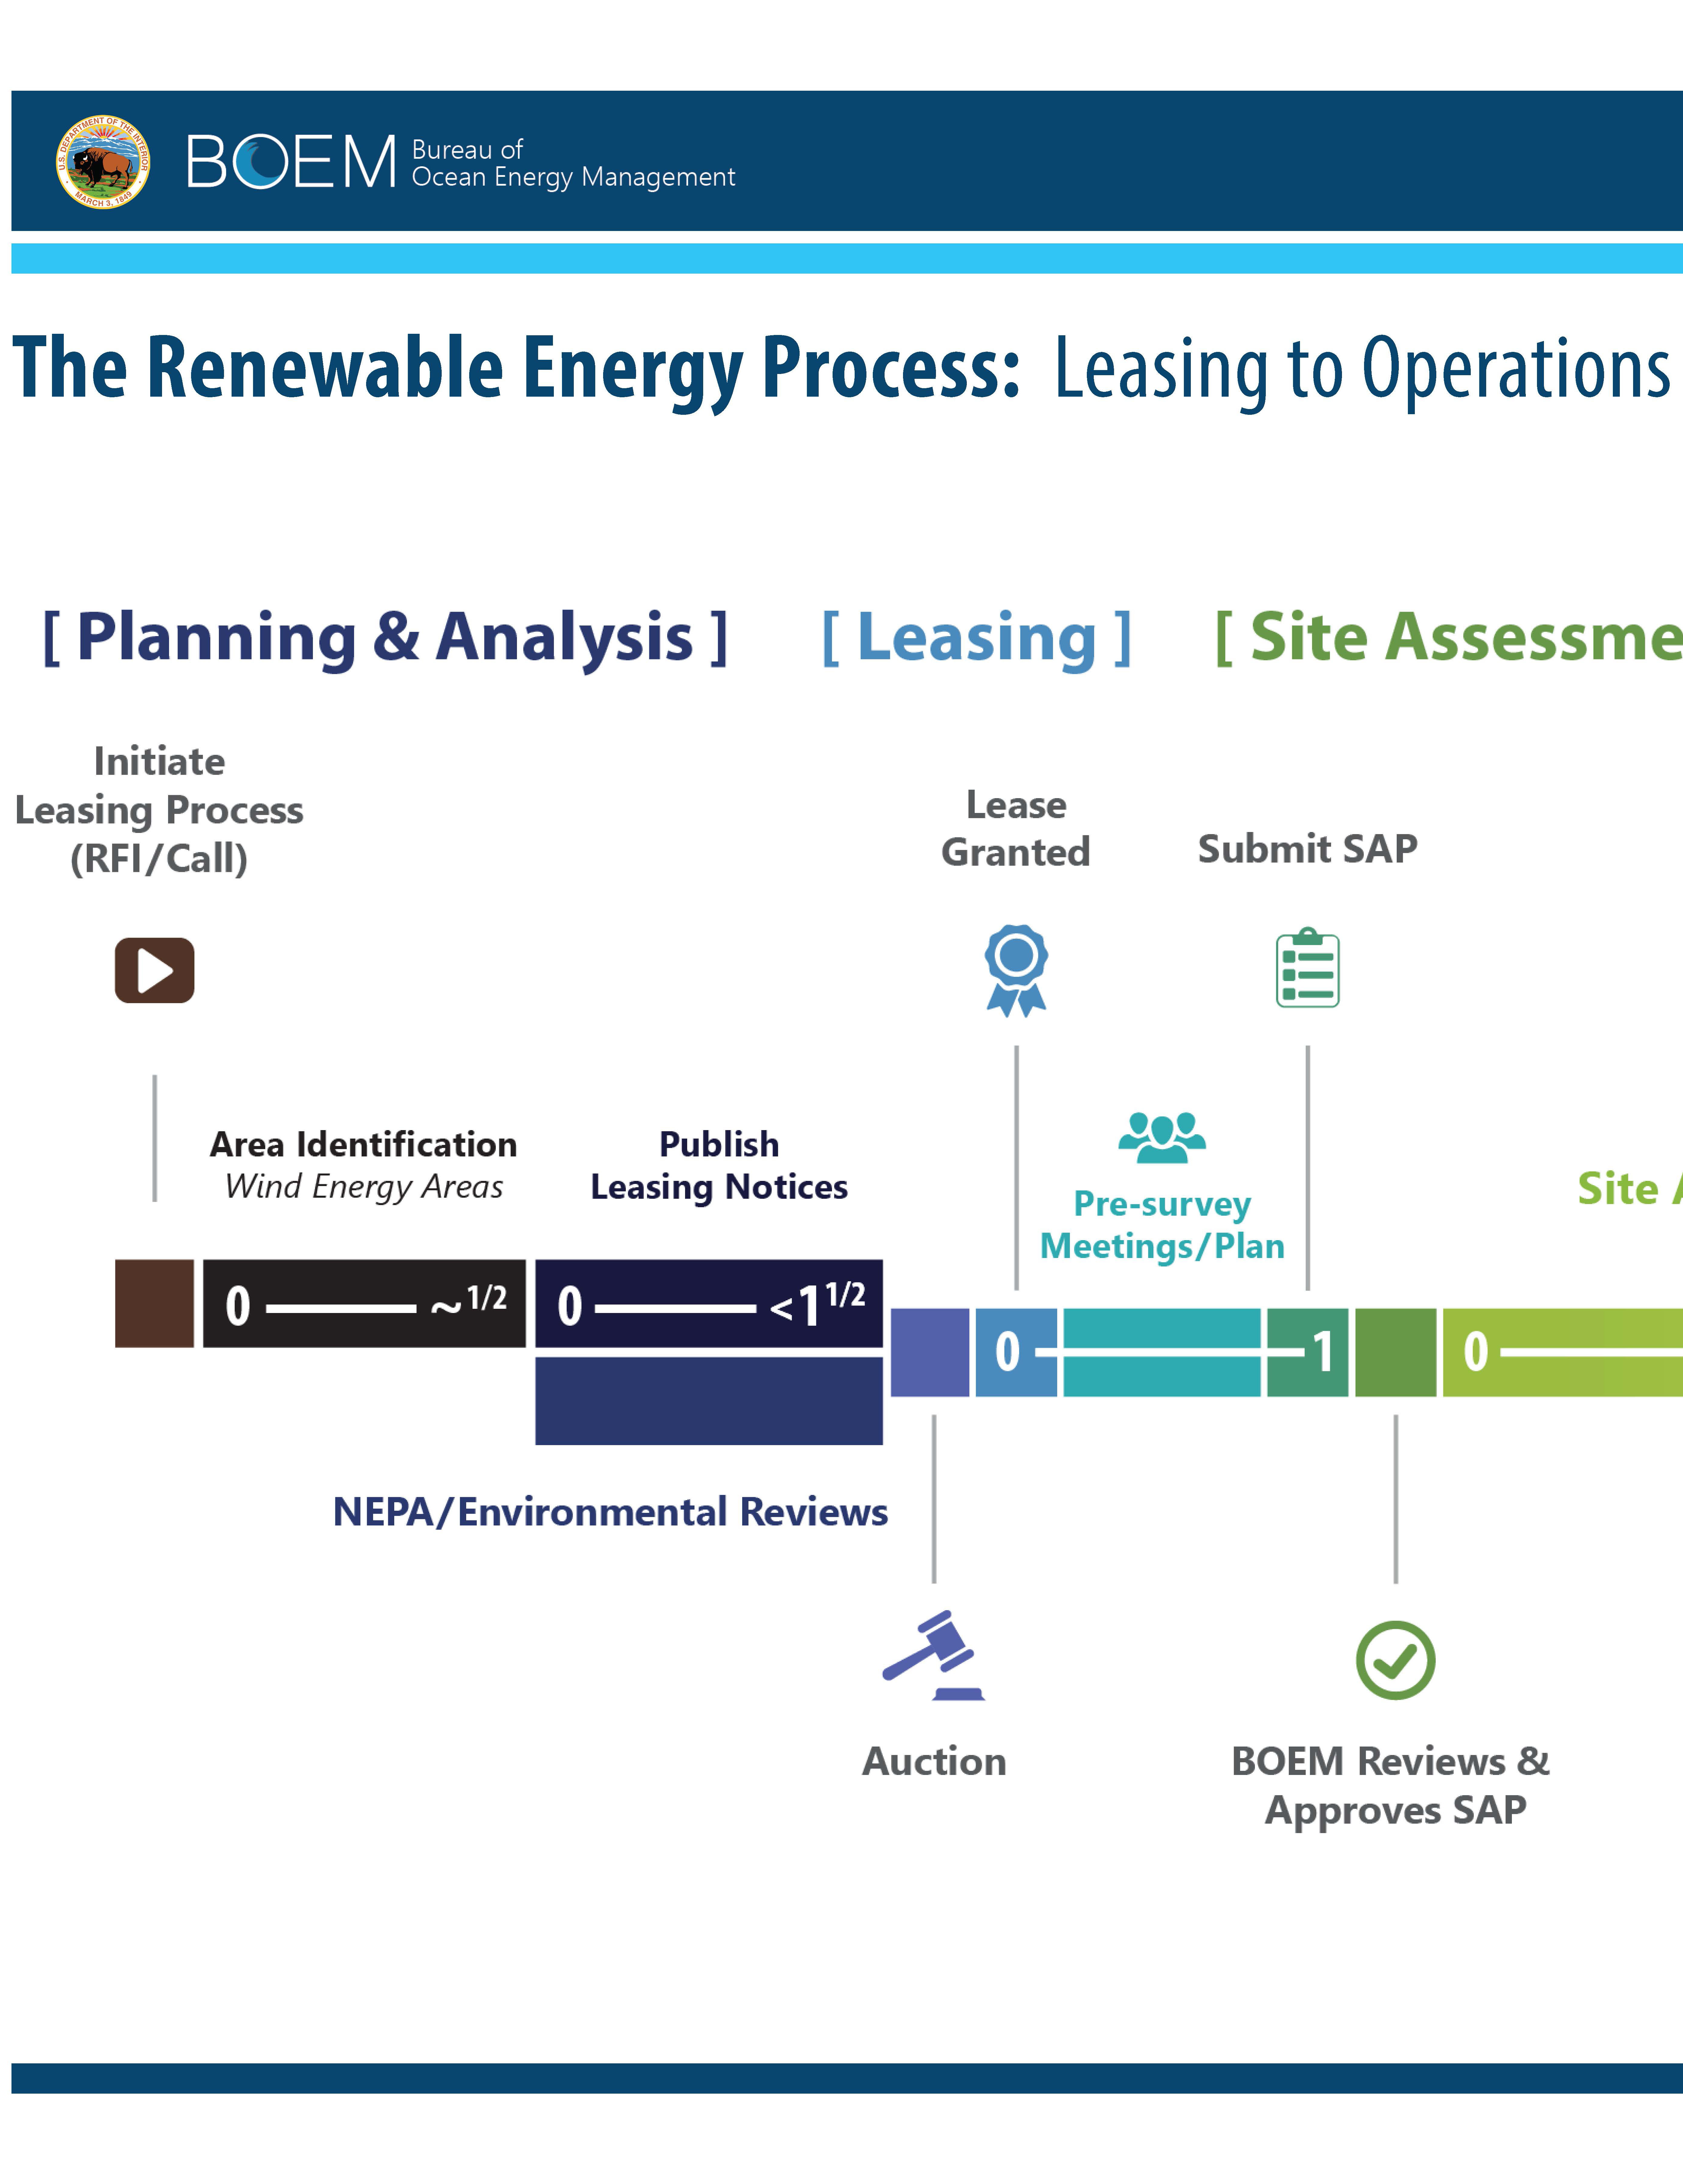Viewport: 1683px width, 2184px height.
Task: Click the Auction label
Action: pos(934,1761)
